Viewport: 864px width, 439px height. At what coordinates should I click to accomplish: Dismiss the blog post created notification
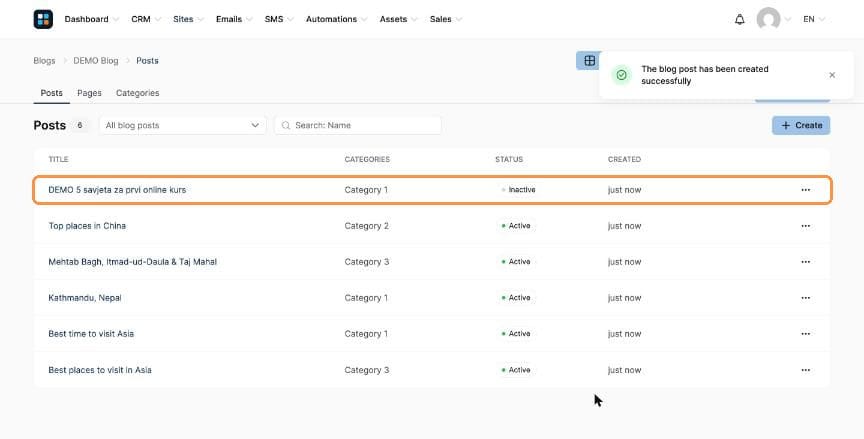click(x=832, y=75)
